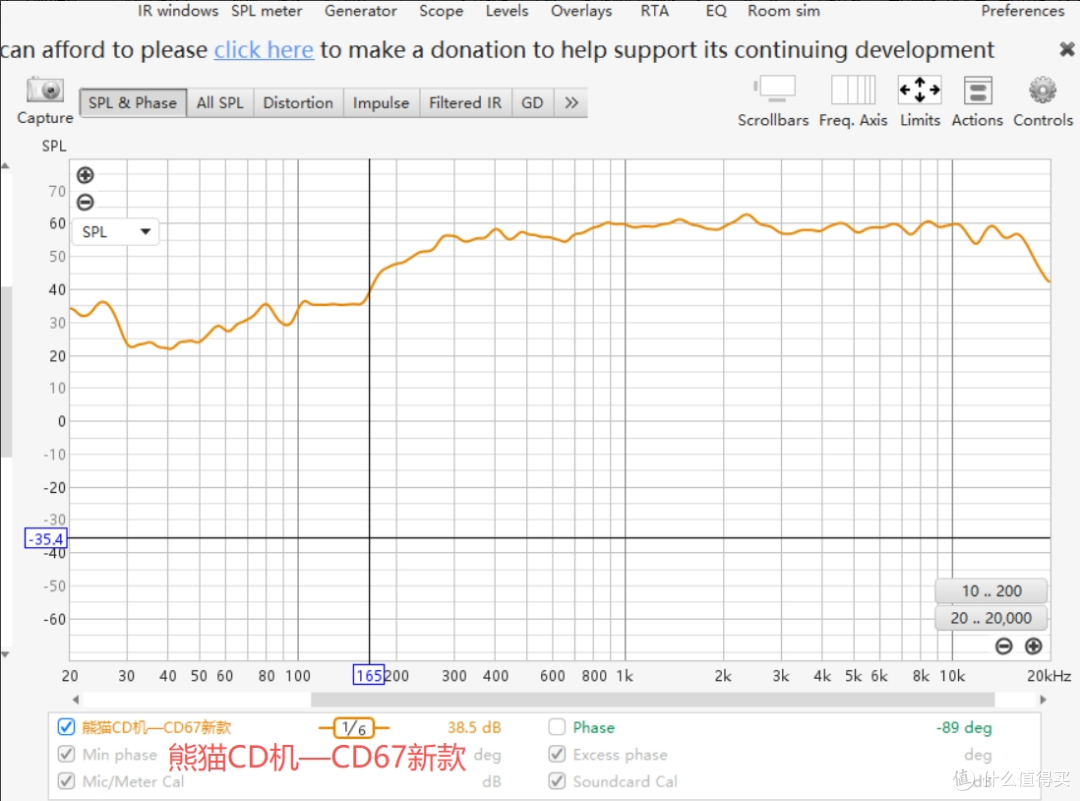Select the SPL & Phase tab
Screen dimensions: 1080x801
click(133, 103)
